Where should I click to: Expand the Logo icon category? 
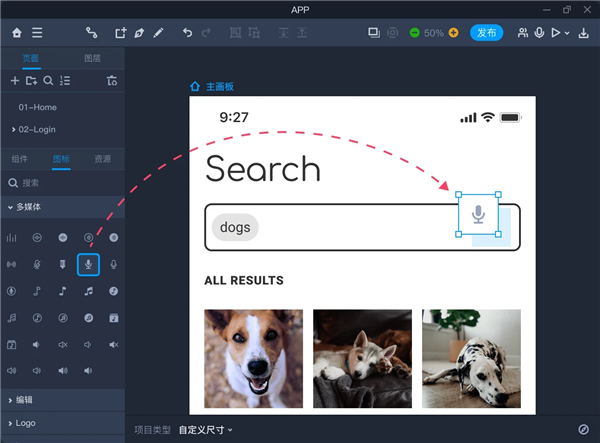62,423
